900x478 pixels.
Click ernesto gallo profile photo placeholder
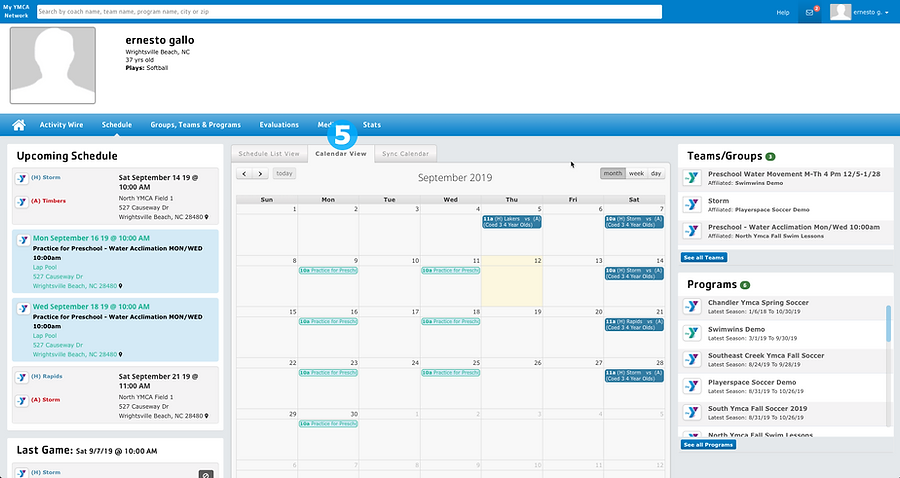click(x=53, y=65)
